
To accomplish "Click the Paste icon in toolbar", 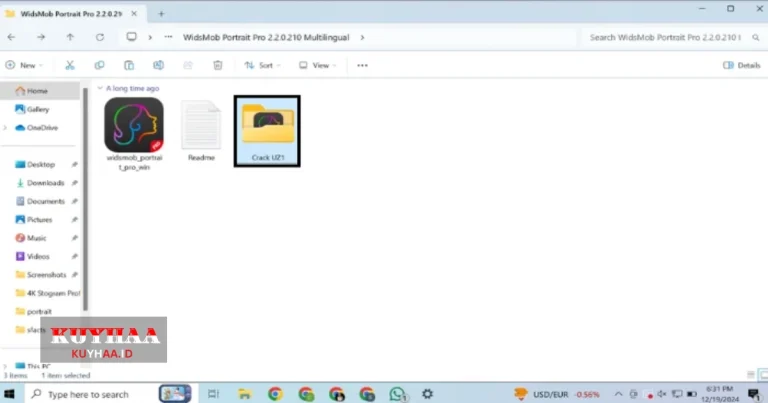I will (x=129, y=65).
